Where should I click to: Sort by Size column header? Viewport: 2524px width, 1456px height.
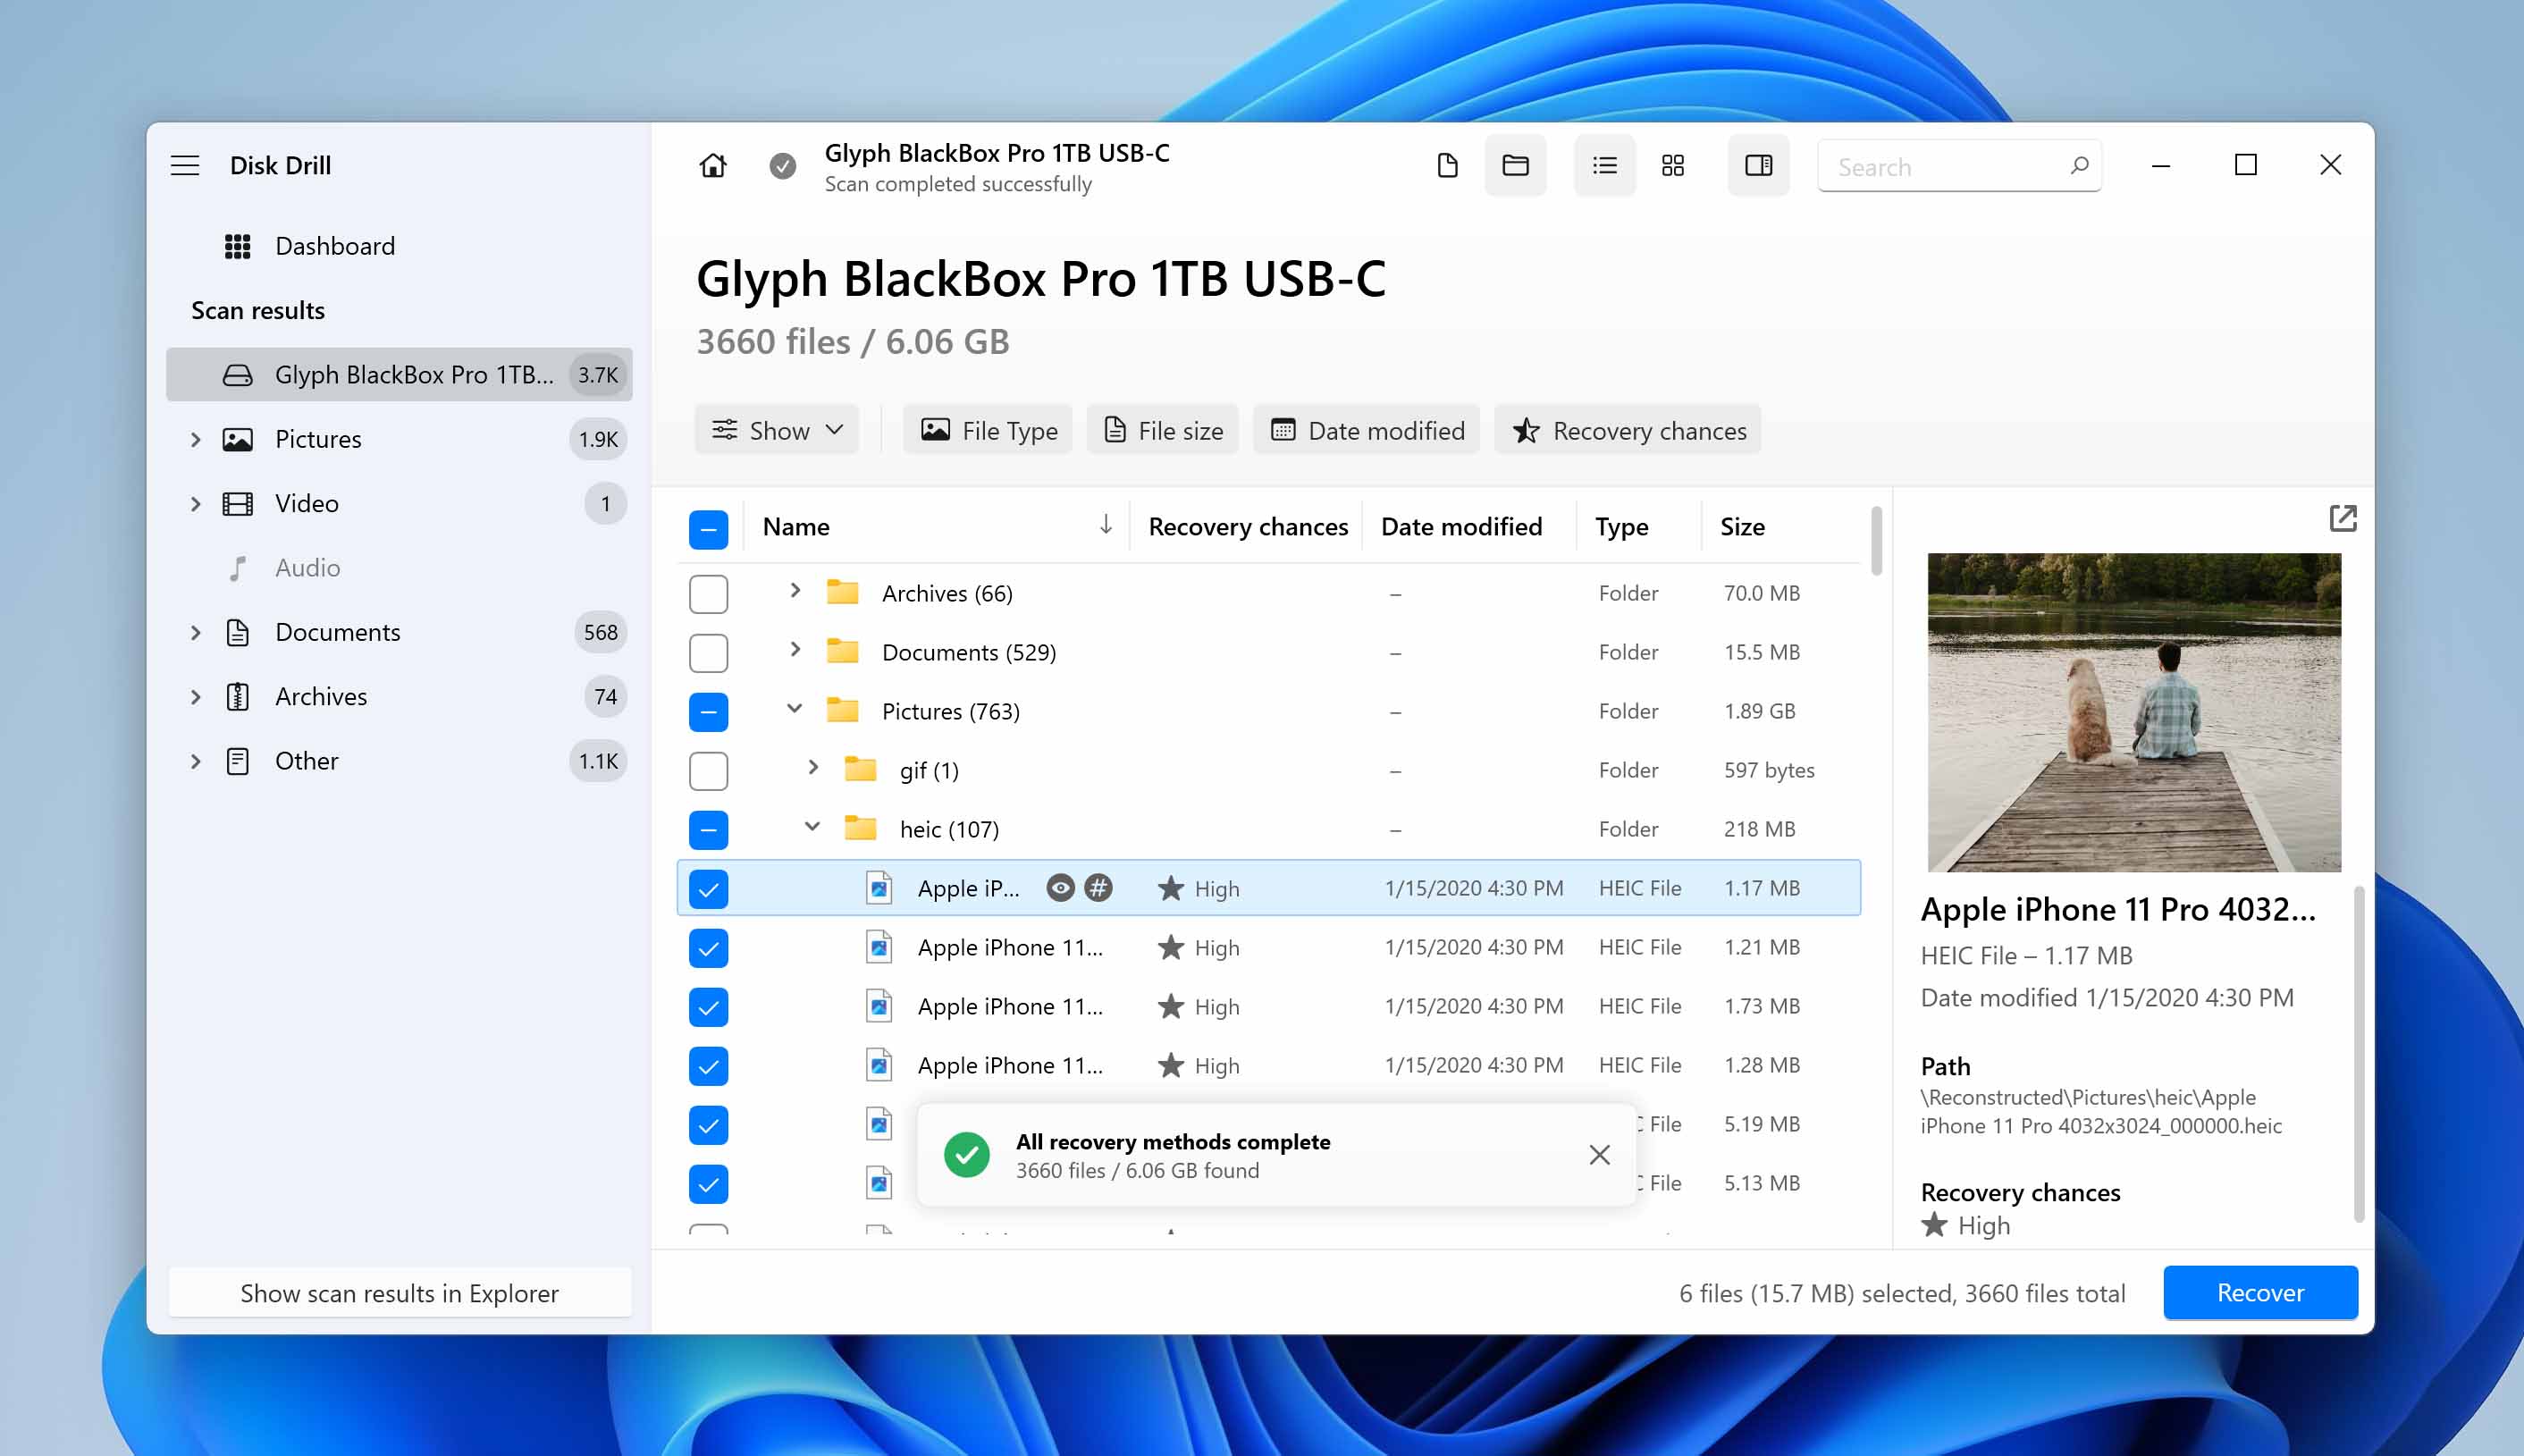[1742, 526]
